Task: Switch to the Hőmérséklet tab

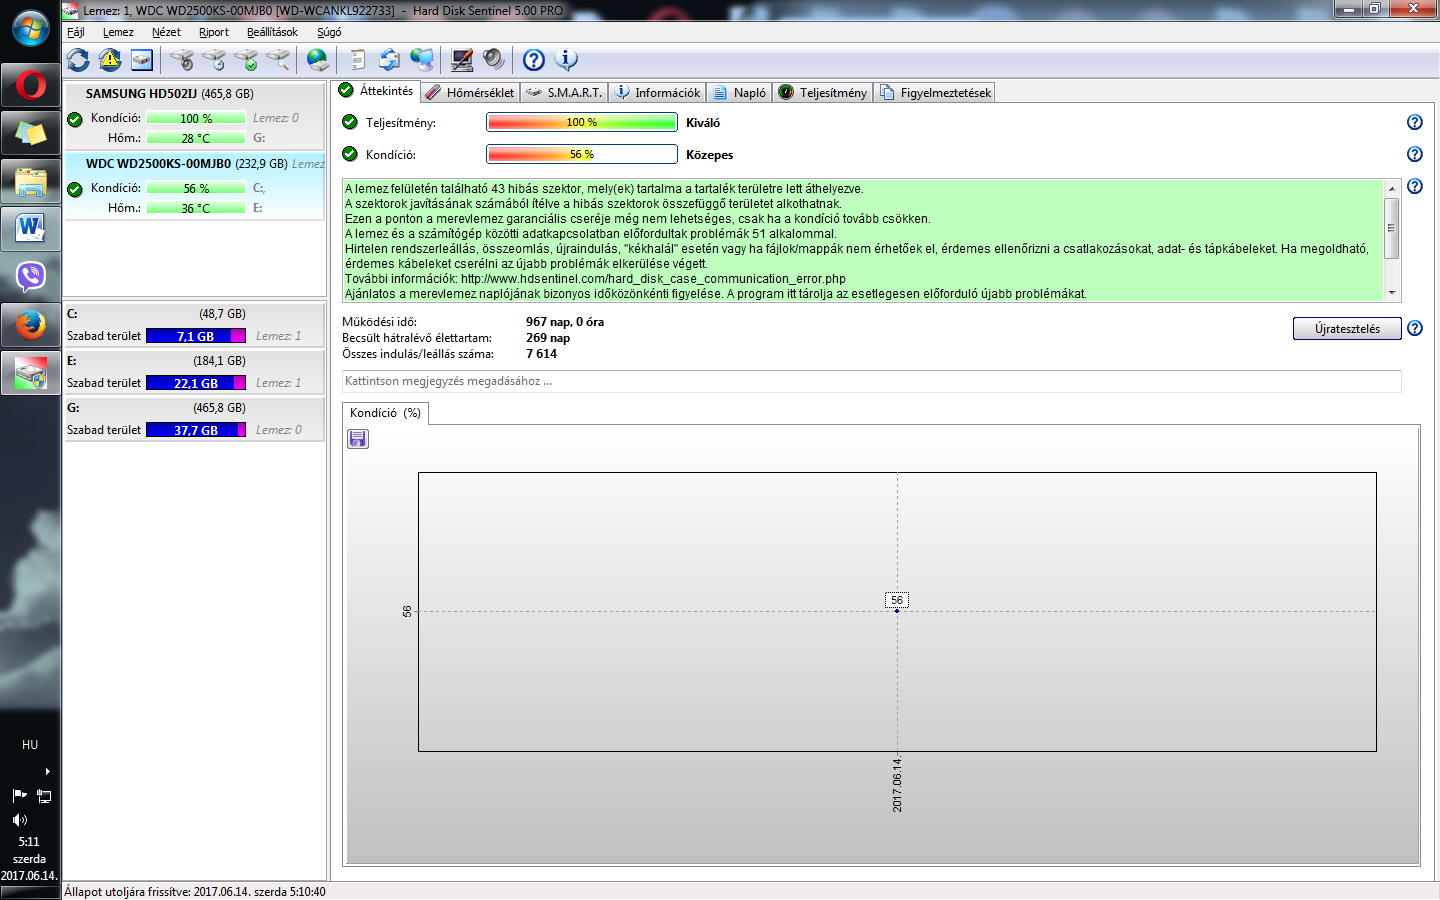Action: point(470,92)
